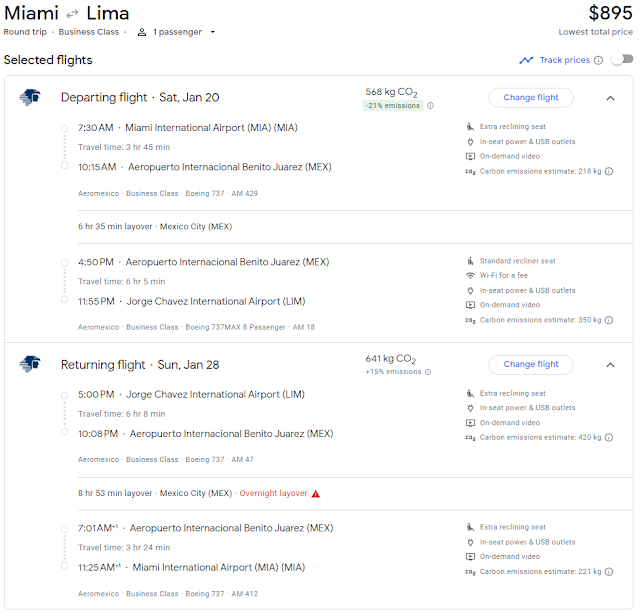Click seat icon for flight AM 47
Image resolution: width=640 pixels, height=614 pixels.
point(470,394)
